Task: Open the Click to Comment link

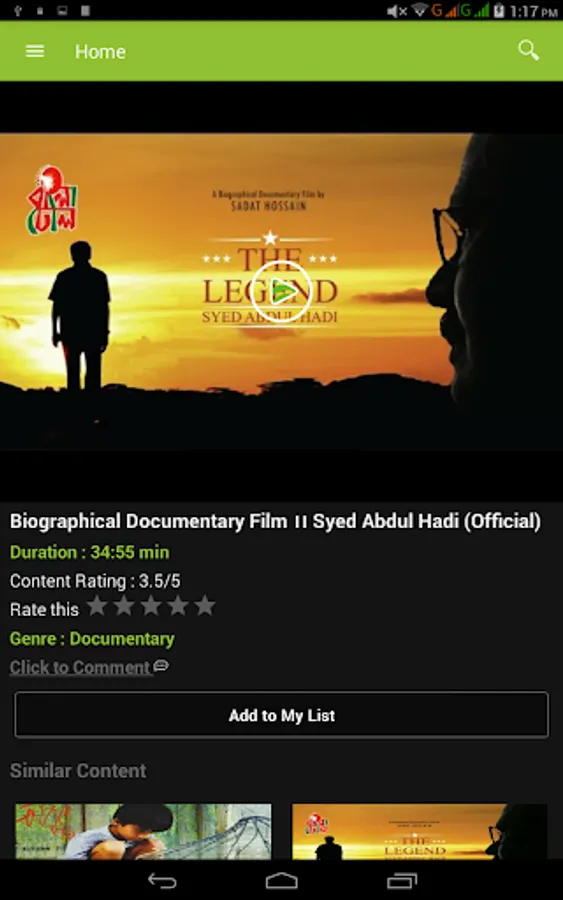Action: point(80,668)
